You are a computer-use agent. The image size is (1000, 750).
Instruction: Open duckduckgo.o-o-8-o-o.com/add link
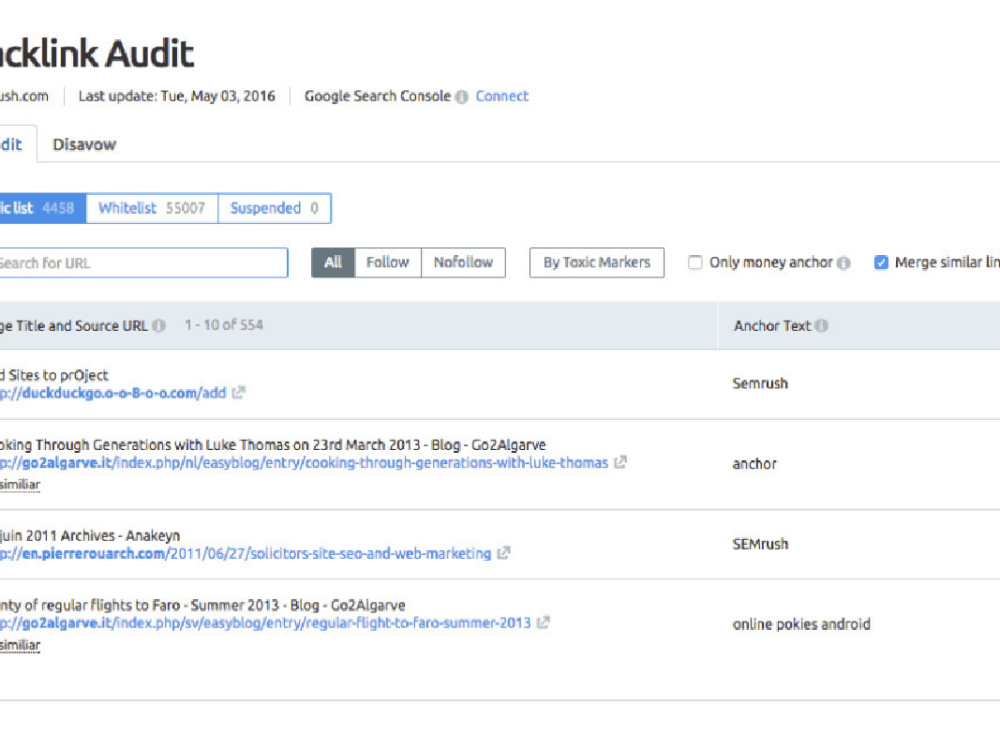(113, 393)
